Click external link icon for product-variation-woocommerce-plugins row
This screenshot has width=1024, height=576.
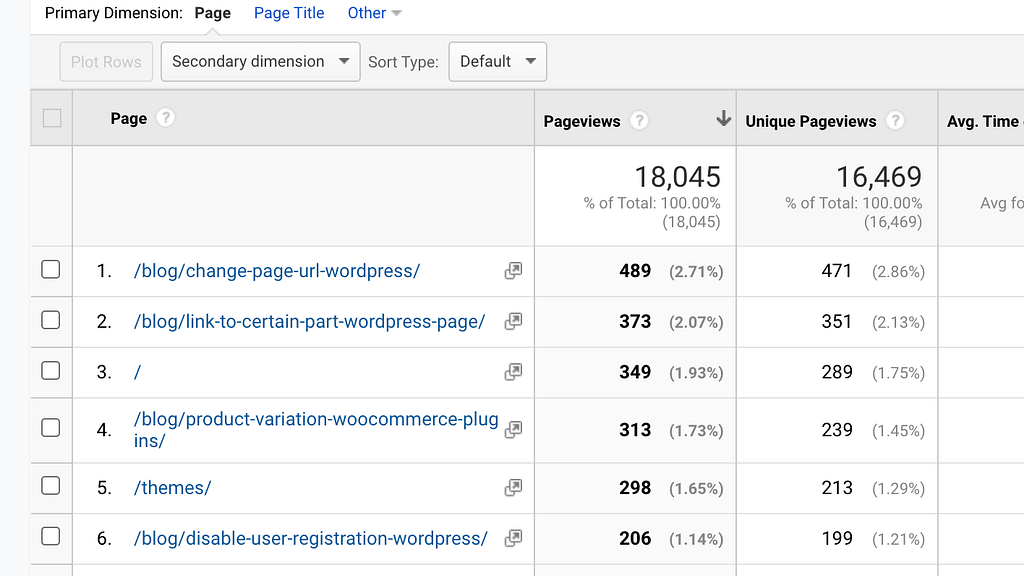click(x=513, y=429)
